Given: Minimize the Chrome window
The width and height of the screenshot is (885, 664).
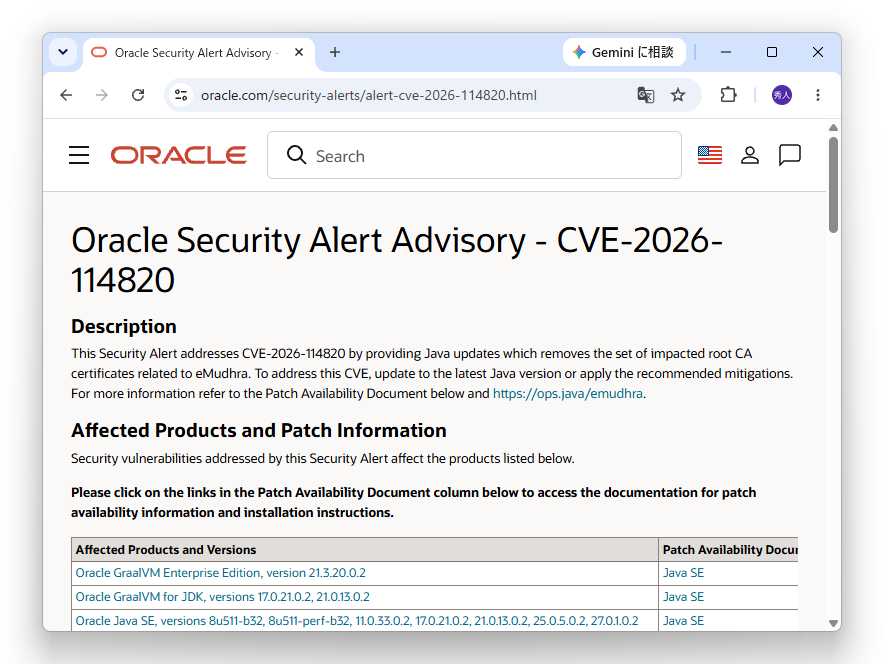Looking at the screenshot, I should (x=726, y=53).
